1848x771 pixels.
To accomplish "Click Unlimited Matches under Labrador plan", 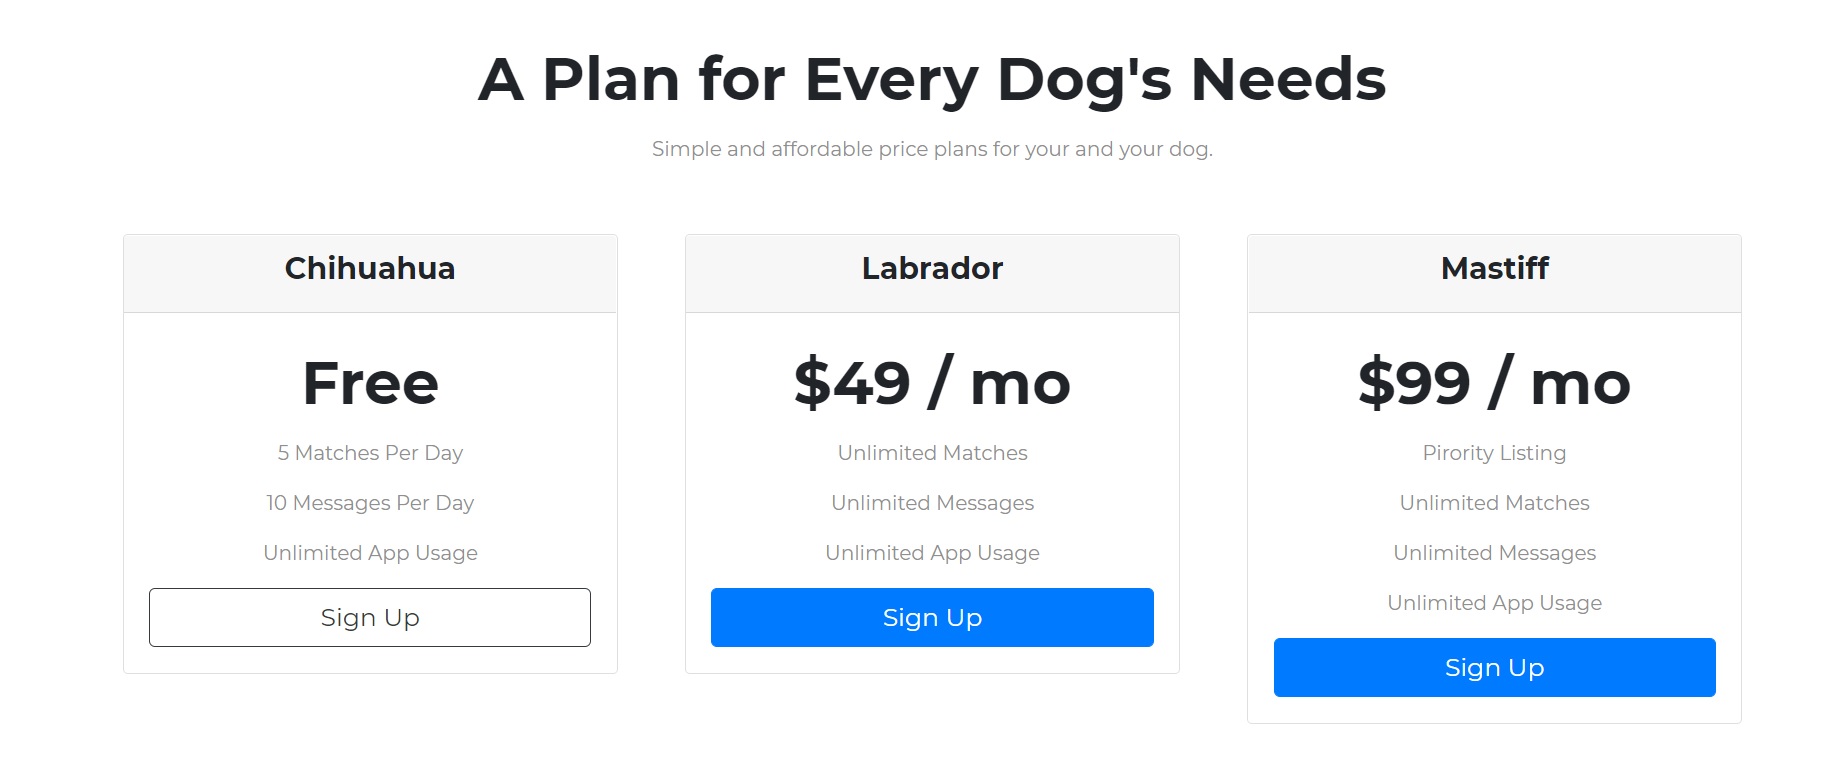I will [931, 453].
